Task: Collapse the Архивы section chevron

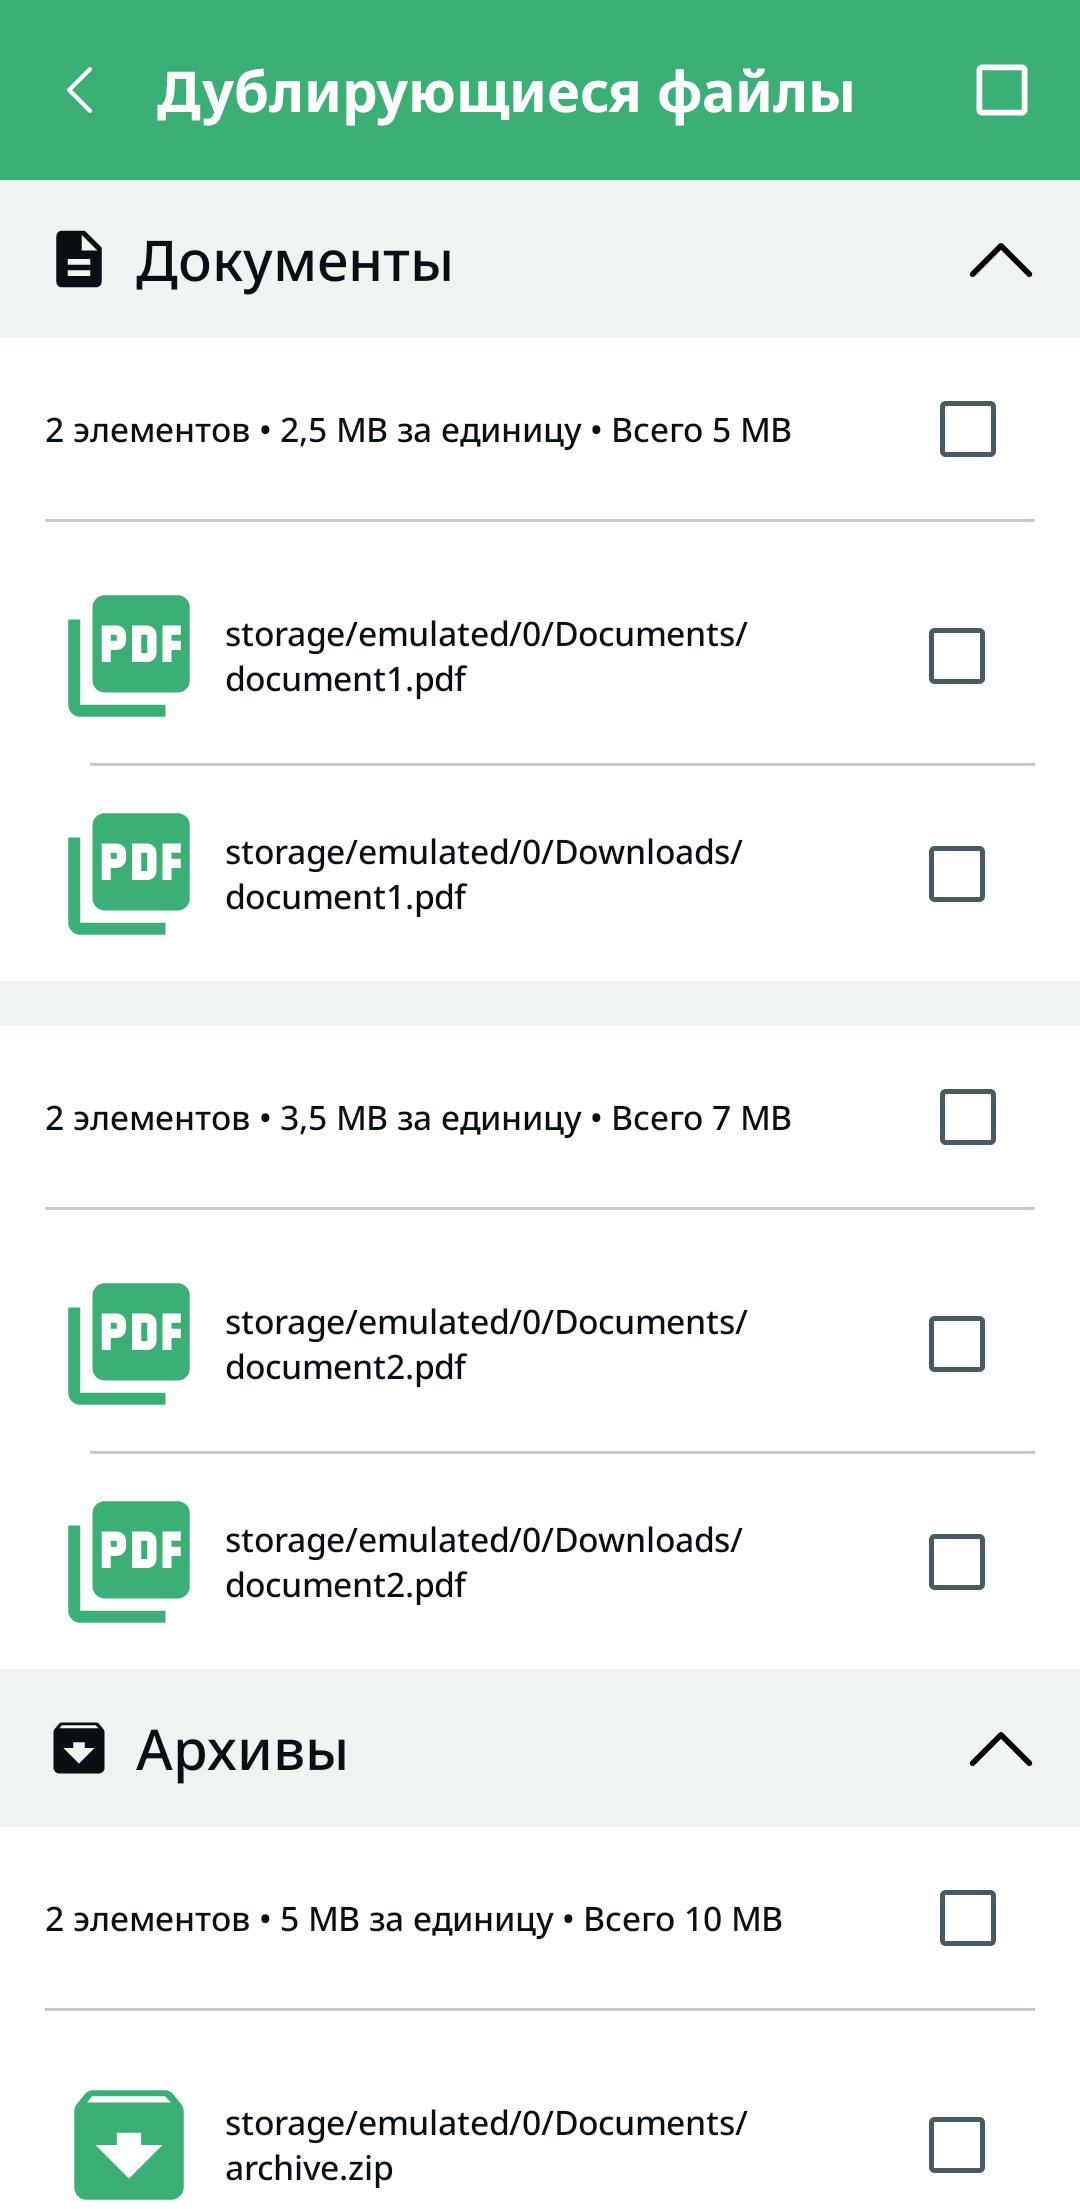Action: coord(1000,1749)
